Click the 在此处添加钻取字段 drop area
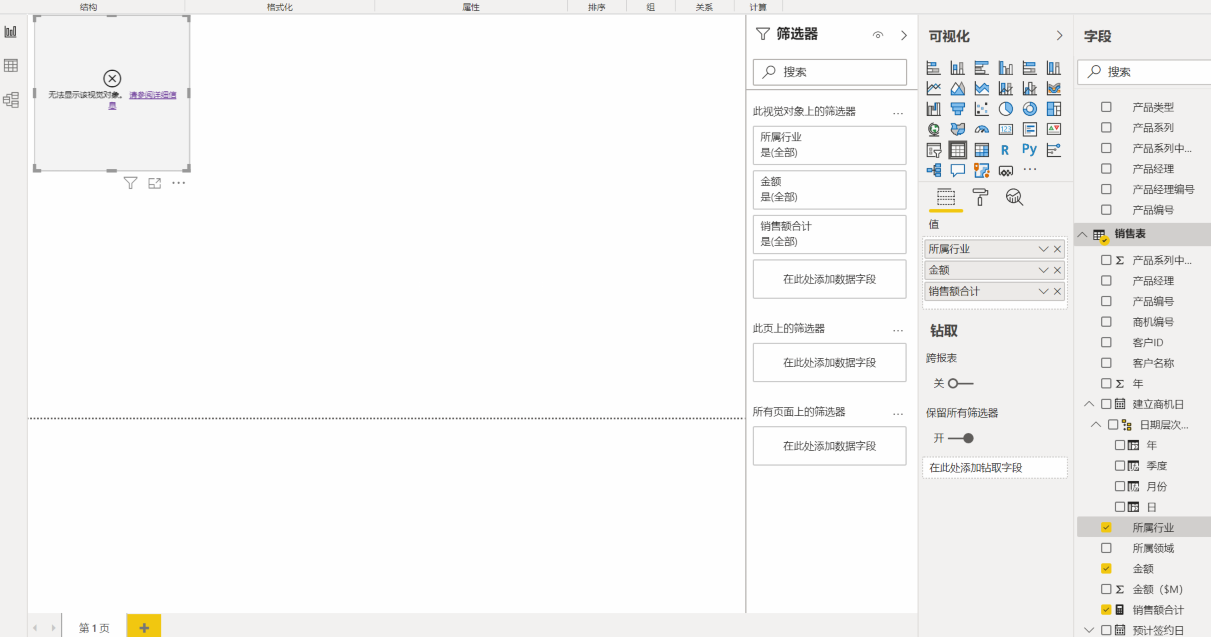 pos(995,467)
